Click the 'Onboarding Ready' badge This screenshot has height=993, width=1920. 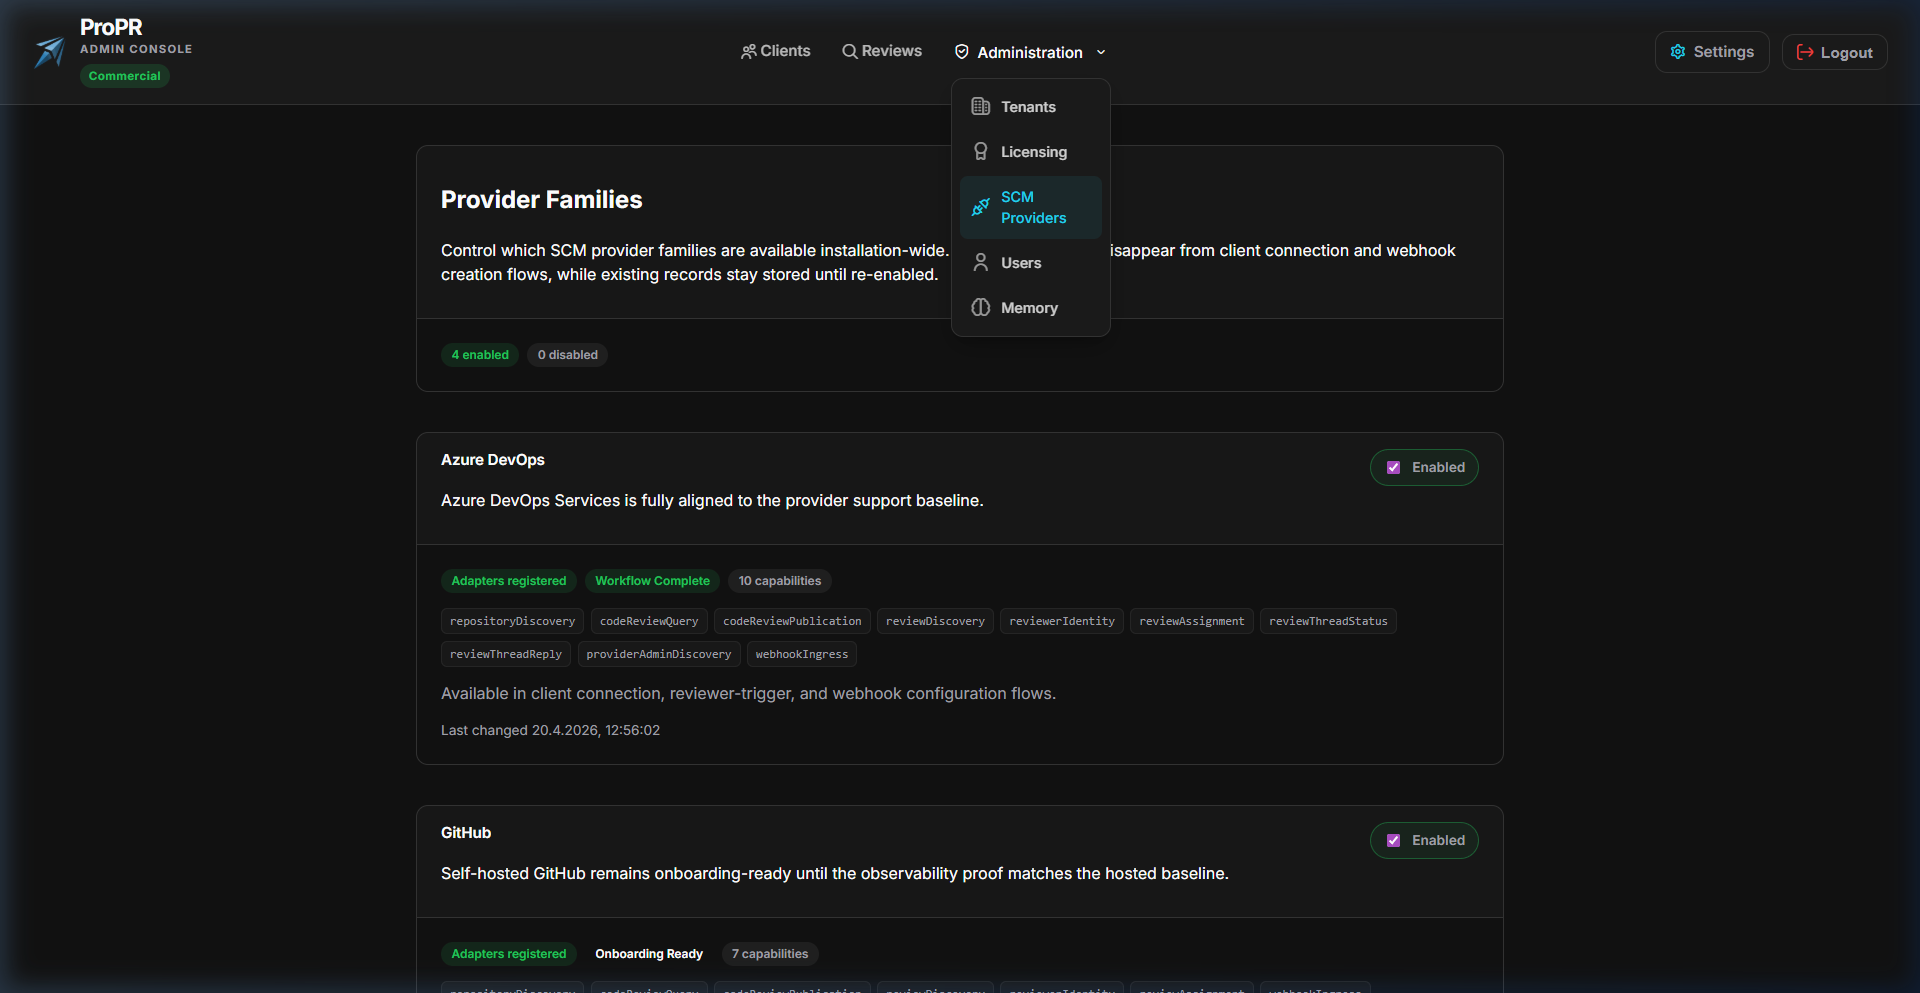coord(649,954)
